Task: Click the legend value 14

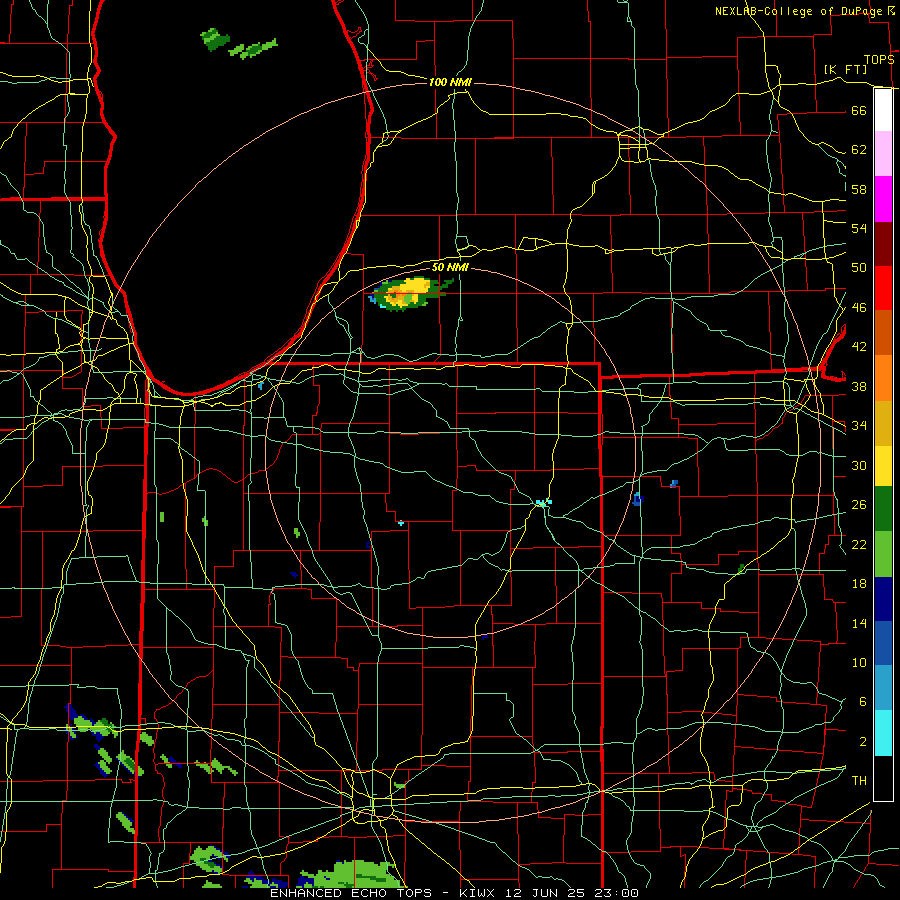Action: pos(859,623)
